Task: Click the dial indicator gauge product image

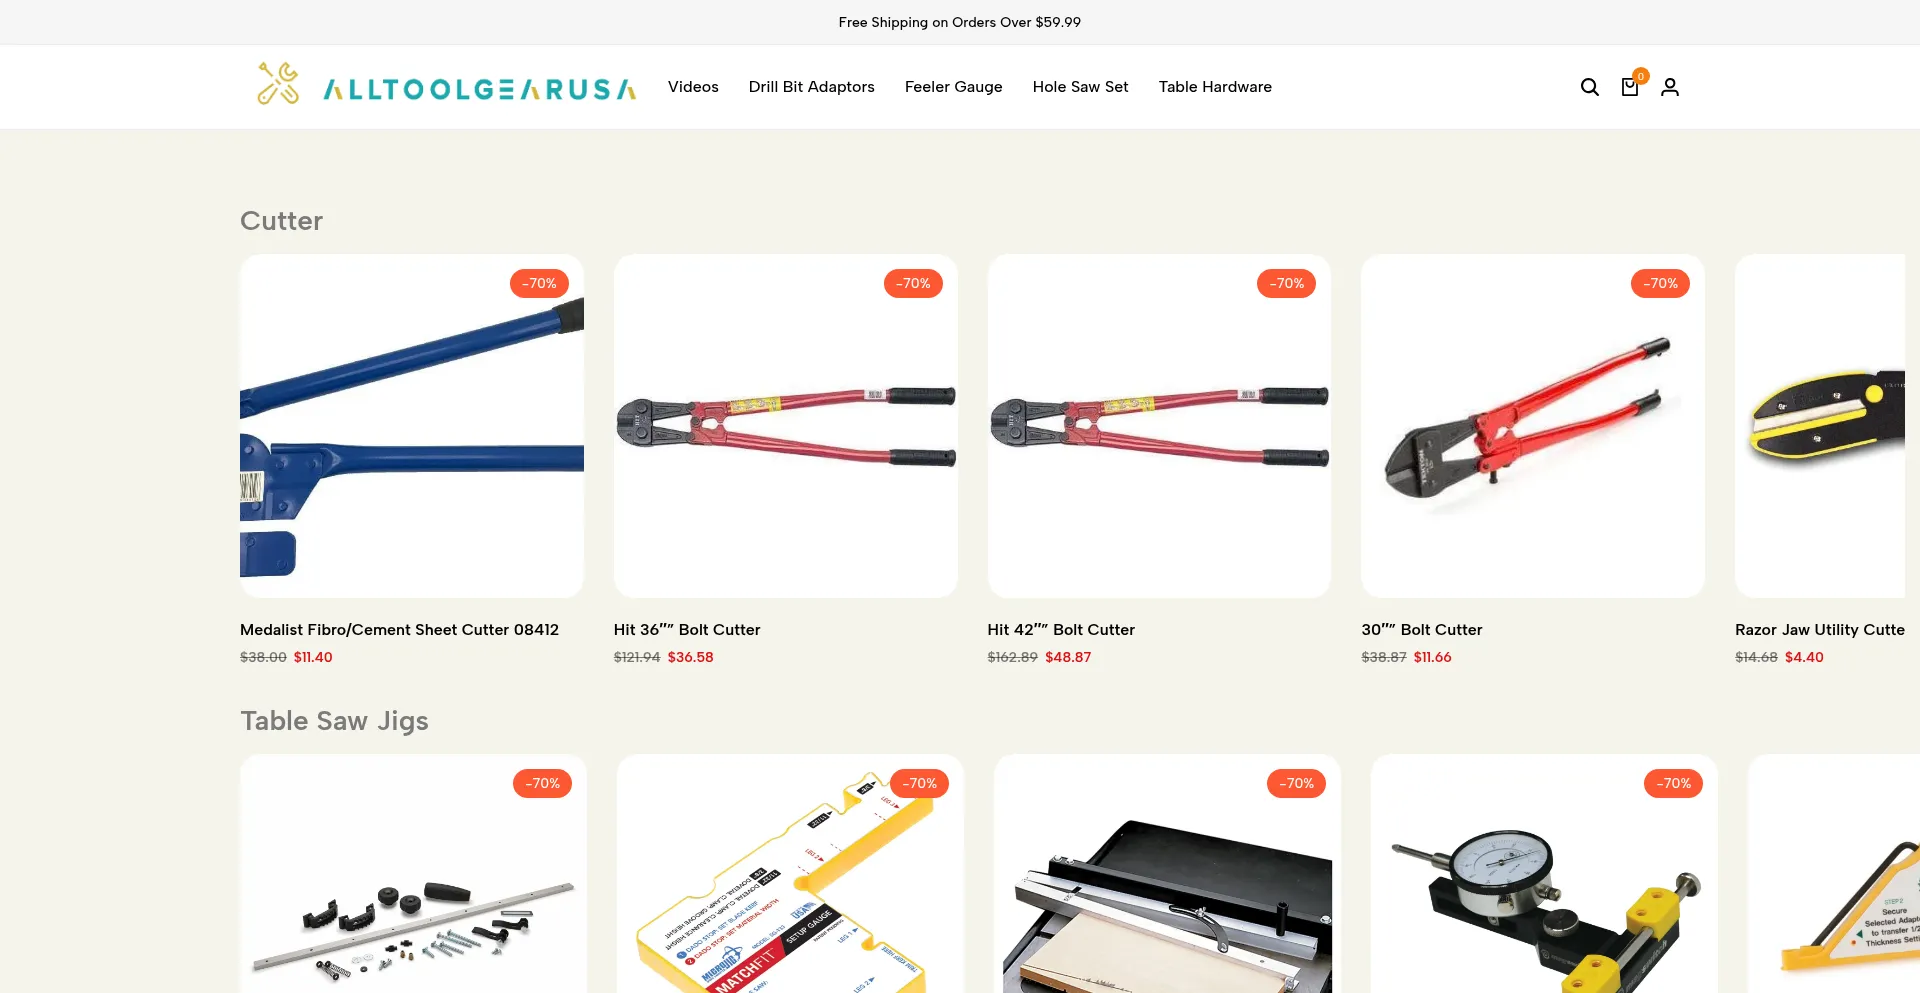Action: pos(1544,874)
